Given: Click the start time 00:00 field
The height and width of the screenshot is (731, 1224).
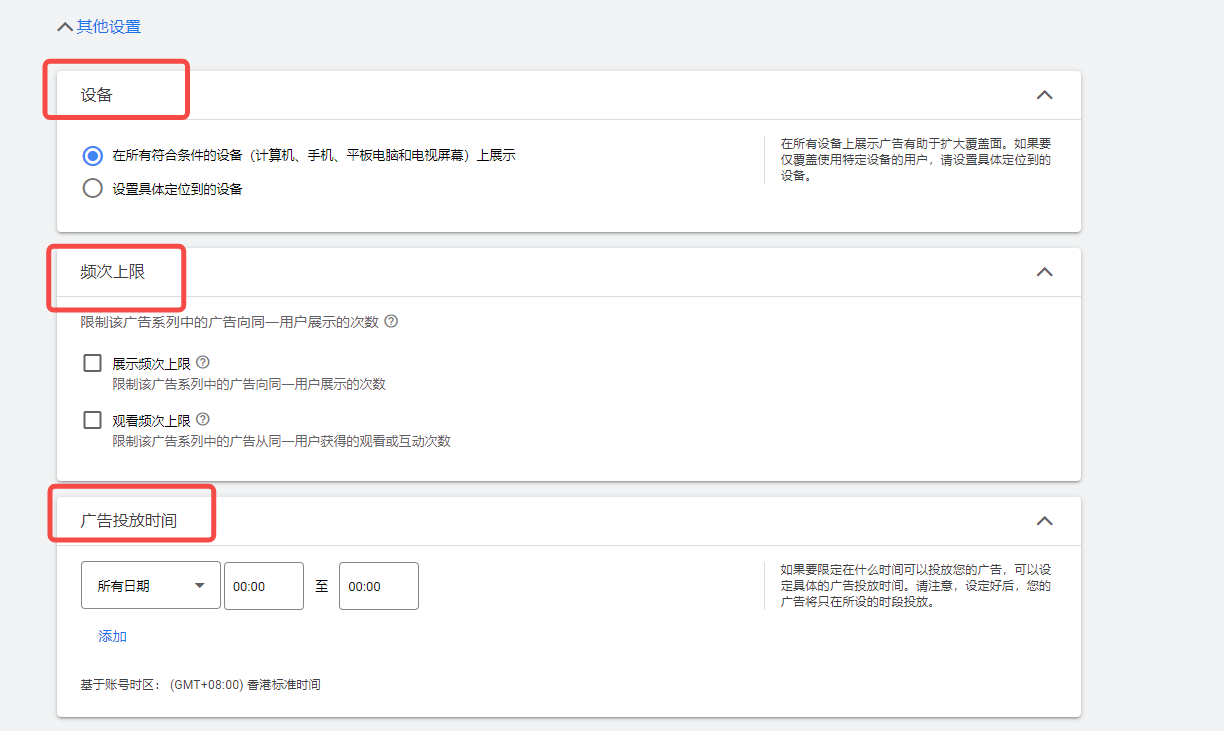Looking at the screenshot, I should click(263, 586).
